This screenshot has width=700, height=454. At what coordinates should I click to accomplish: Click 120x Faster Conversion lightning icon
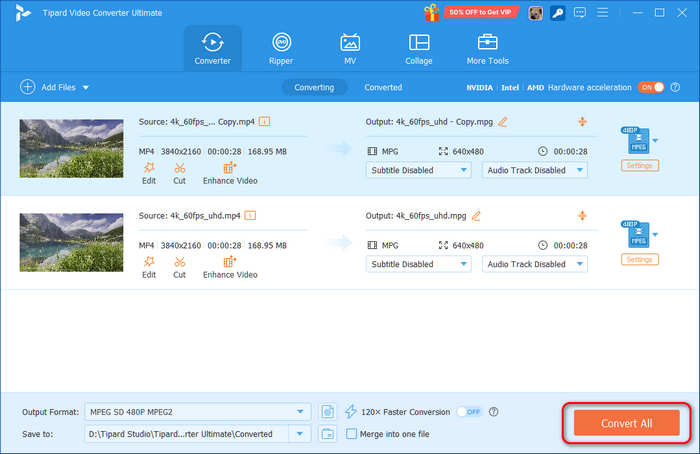351,412
